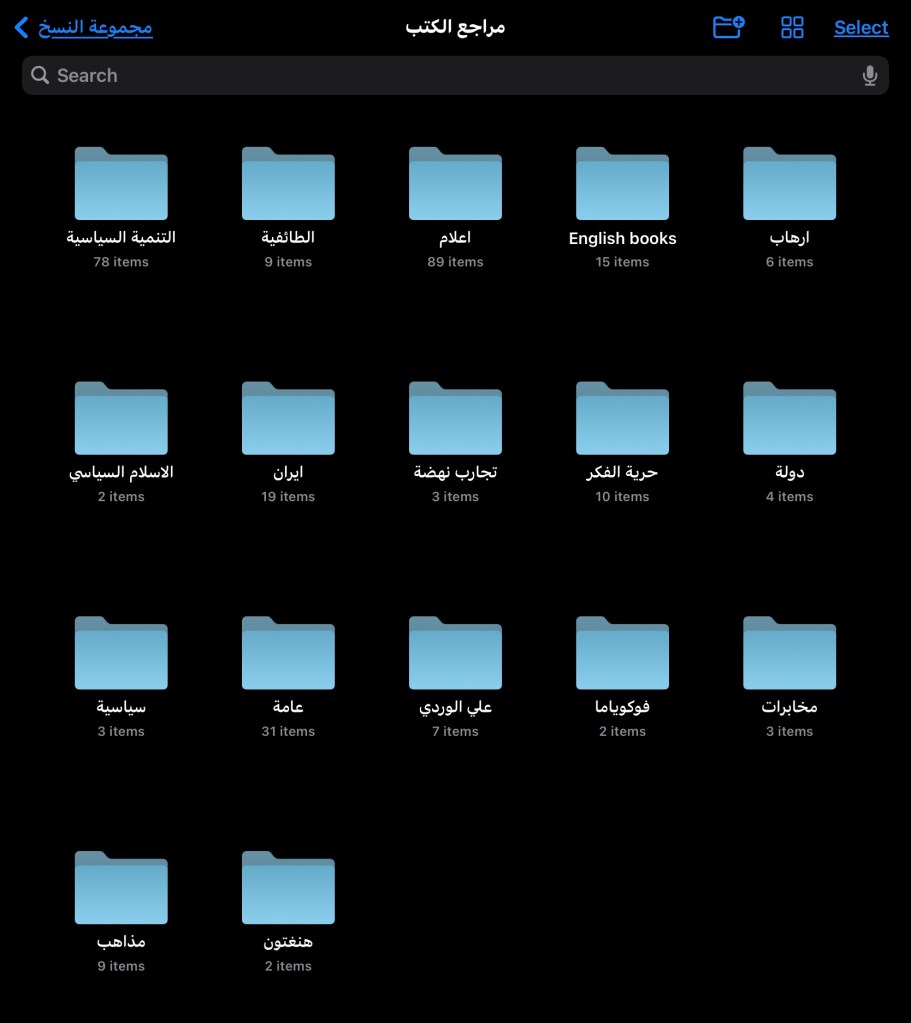Open the هنغتون folder

tap(288, 889)
